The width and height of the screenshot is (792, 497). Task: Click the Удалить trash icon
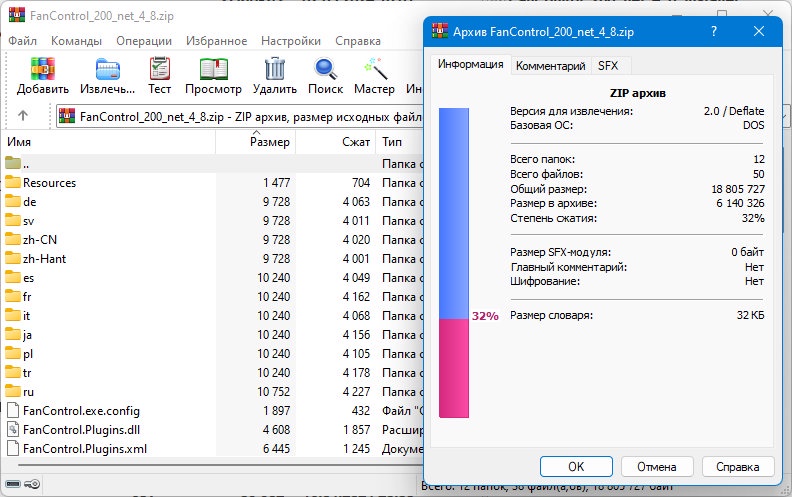[275, 69]
